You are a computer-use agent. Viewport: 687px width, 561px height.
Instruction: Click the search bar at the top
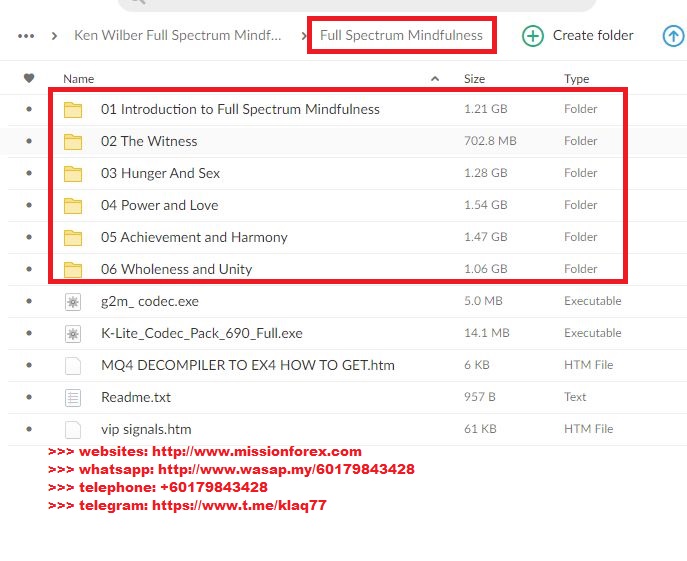357,4
